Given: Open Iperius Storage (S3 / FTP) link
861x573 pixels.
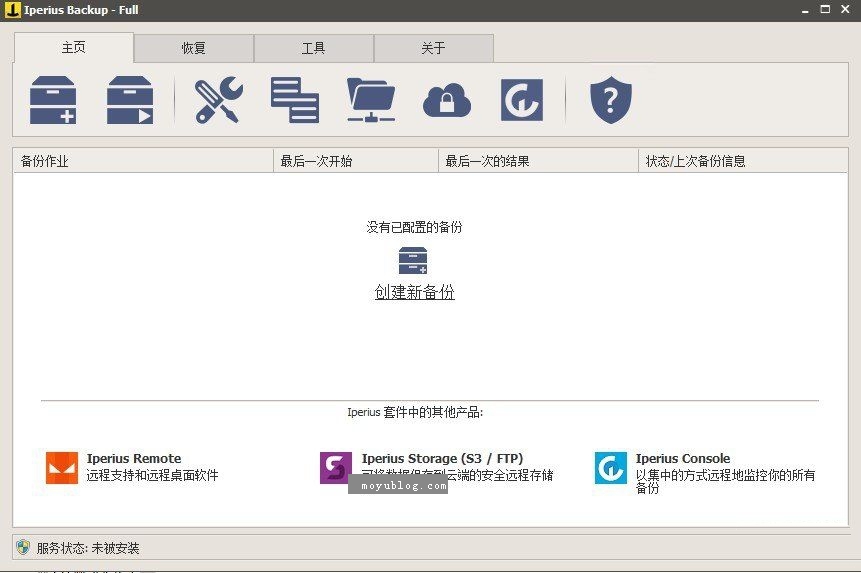Looking at the screenshot, I should point(442,458).
